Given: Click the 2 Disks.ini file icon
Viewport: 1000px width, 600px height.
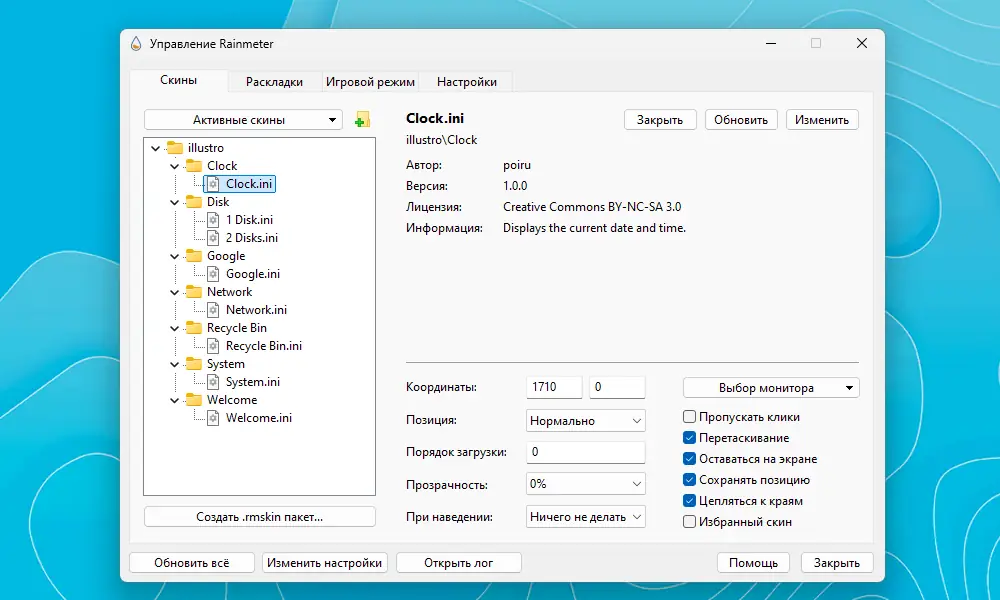Looking at the screenshot, I should [x=213, y=238].
